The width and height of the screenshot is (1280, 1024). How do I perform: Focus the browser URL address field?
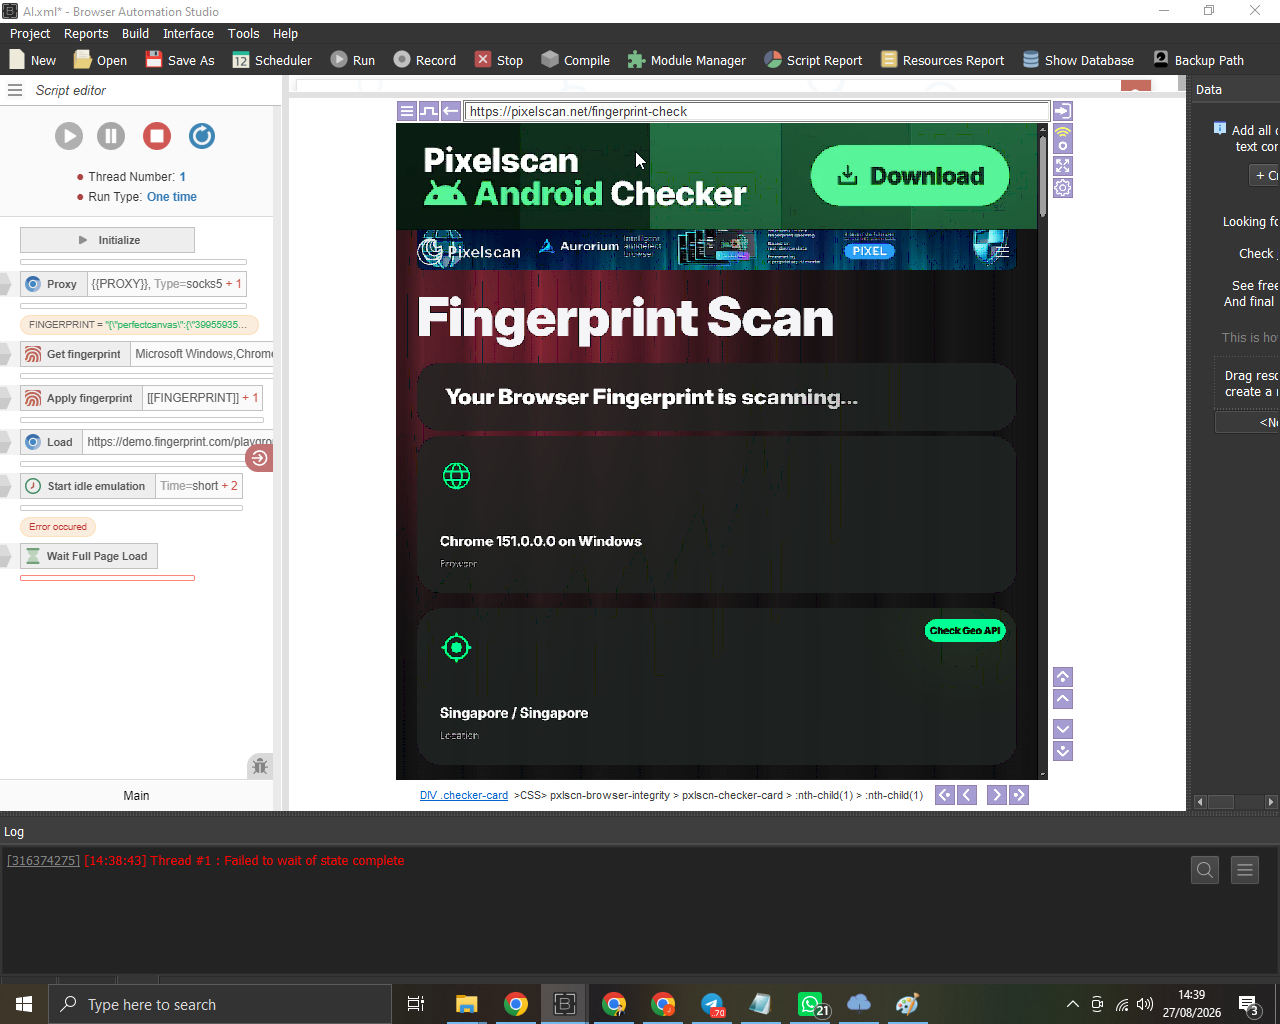757,111
